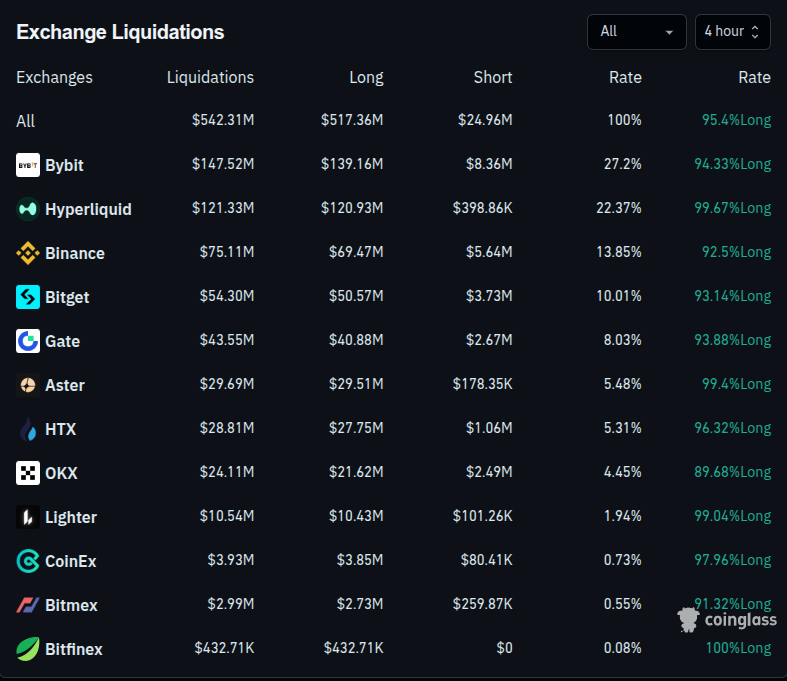Click CoinEx short value $80.41K
The image size is (787, 681).
486,560
